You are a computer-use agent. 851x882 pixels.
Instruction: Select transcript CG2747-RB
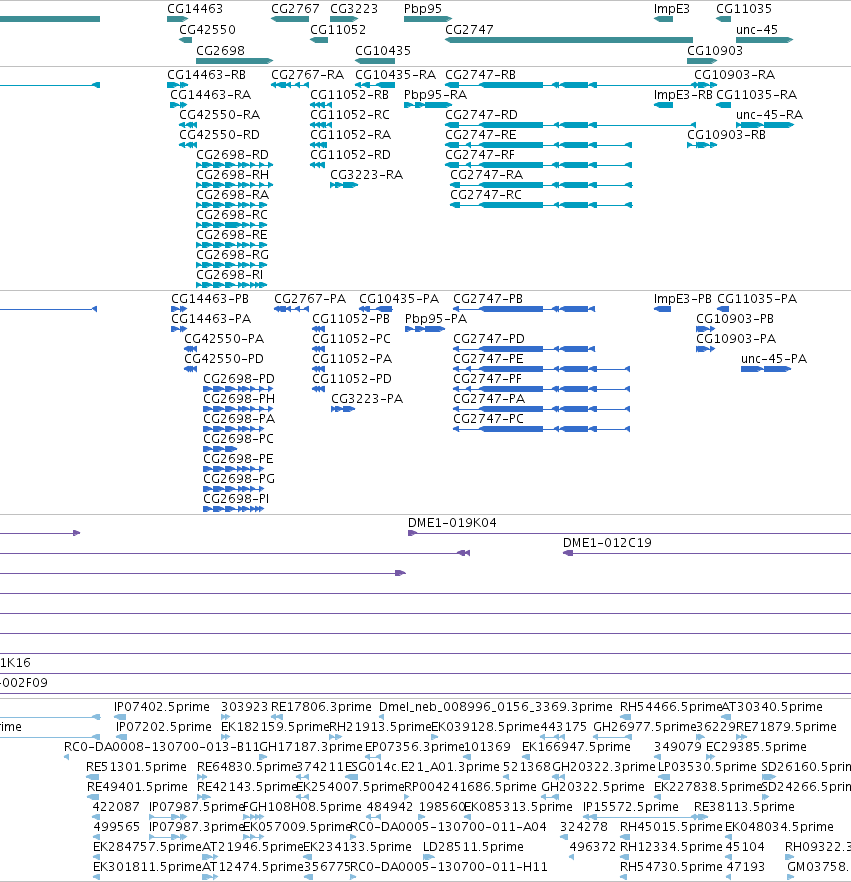pyautogui.click(x=480, y=75)
